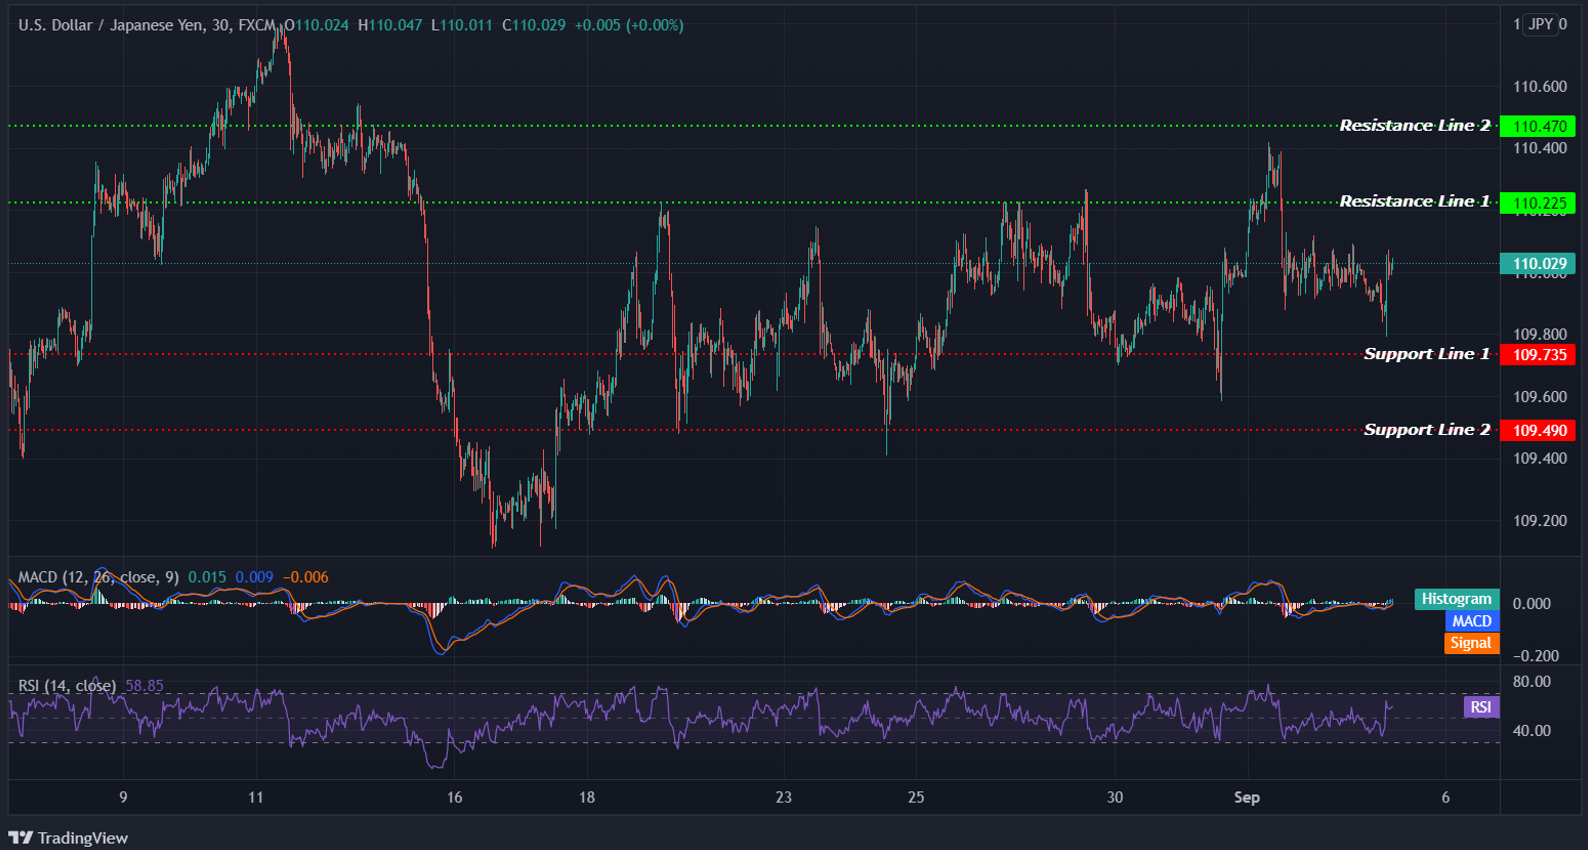1588x850 pixels.
Task: Click the RSI value 58.85
Action: point(145,686)
